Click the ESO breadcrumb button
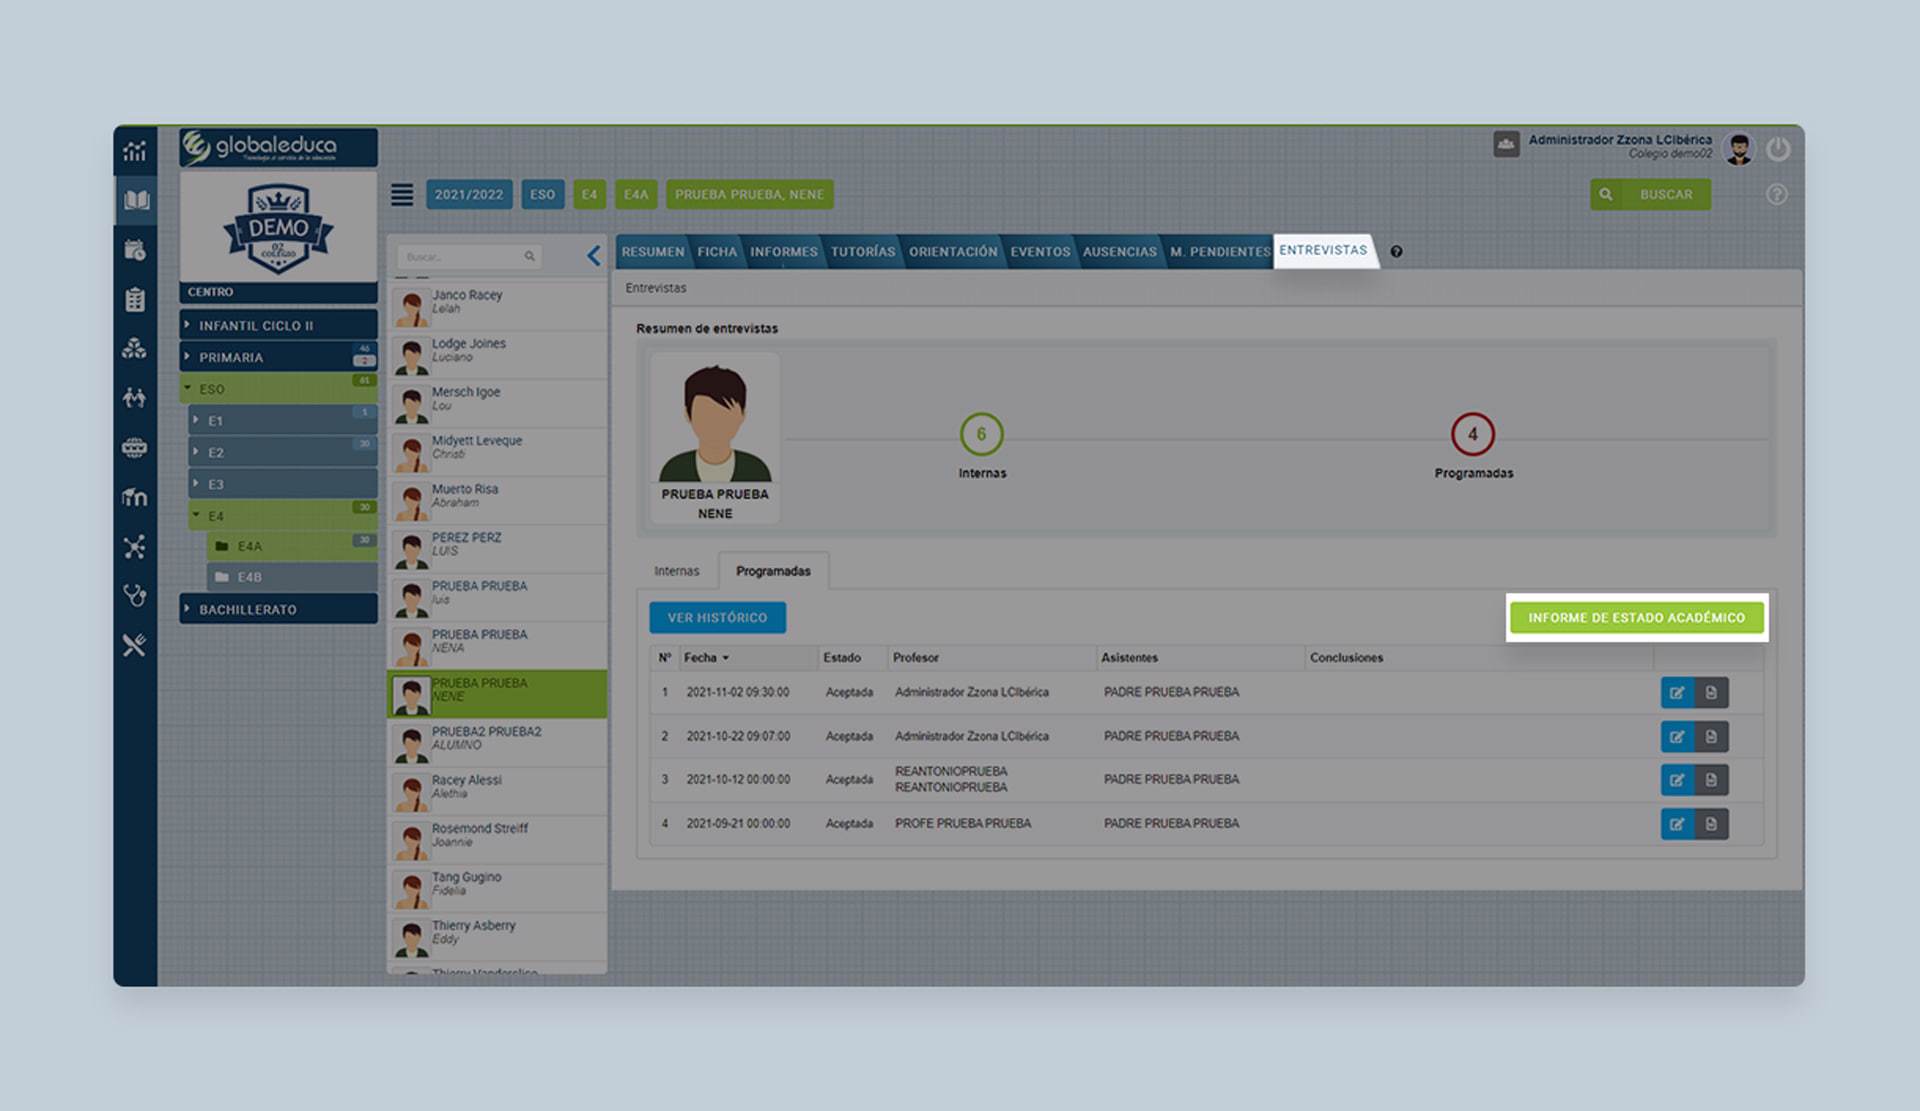The height and width of the screenshot is (1111, 1920). click(x=543, y=194)
